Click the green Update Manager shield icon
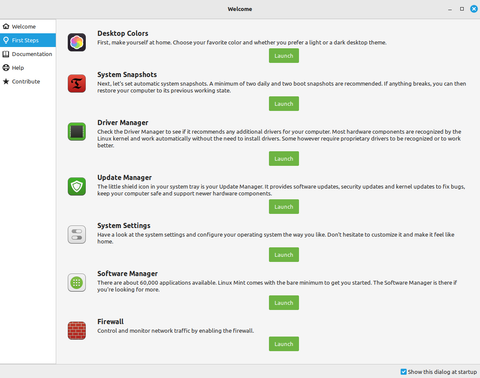 point(77,186)
